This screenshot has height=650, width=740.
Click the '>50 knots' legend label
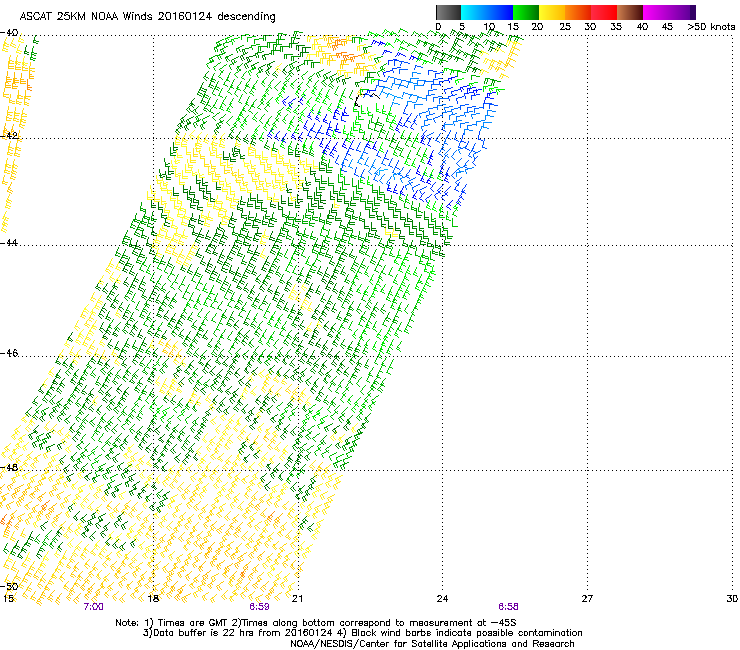tap(711, 27)
